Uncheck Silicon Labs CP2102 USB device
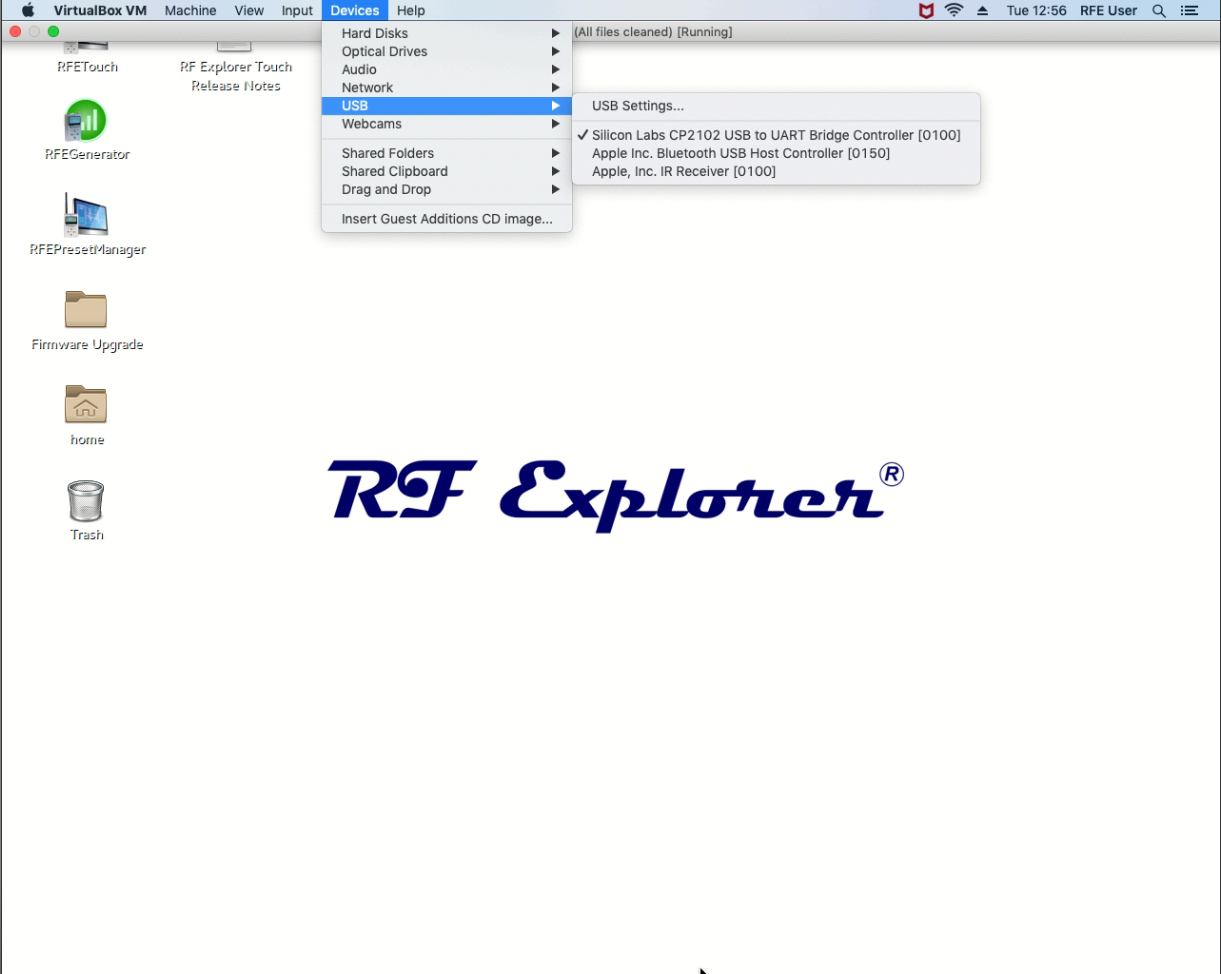 (x=775, y=135)
